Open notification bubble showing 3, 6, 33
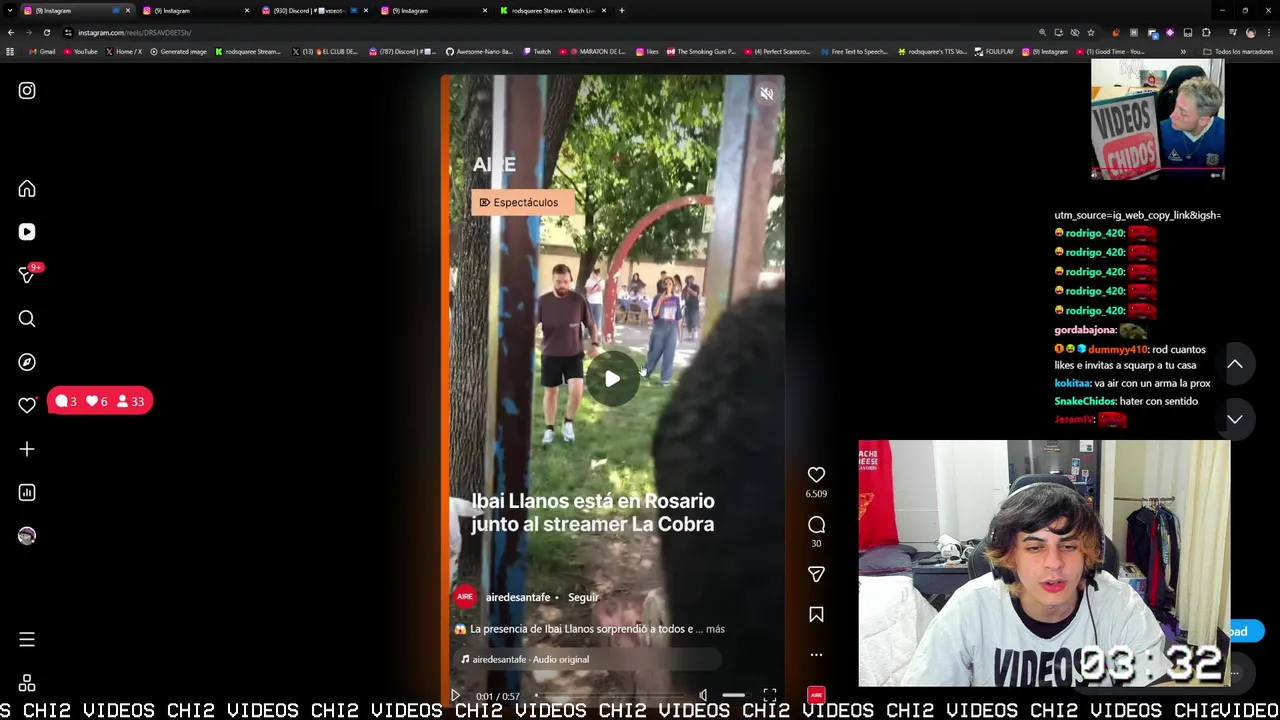Viewport: 1280px width, 720px height. pos(100,402)
